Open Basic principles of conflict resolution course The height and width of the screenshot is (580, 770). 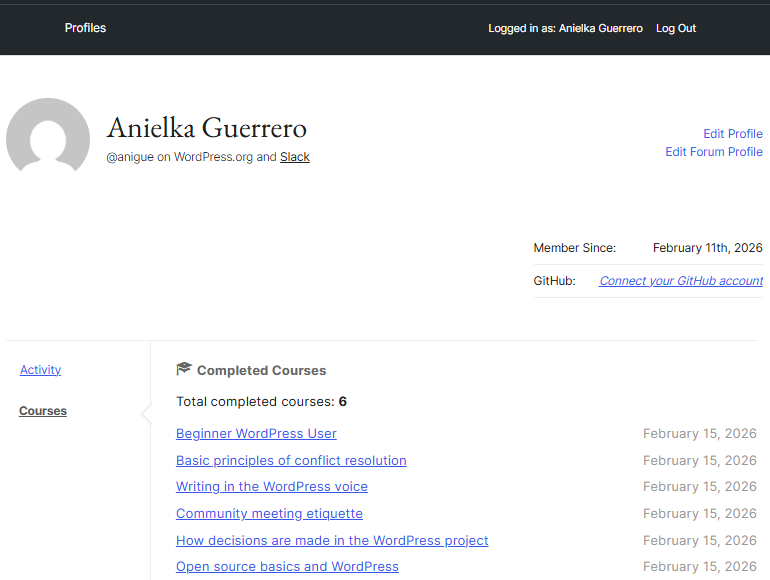[x=291, y=460]
